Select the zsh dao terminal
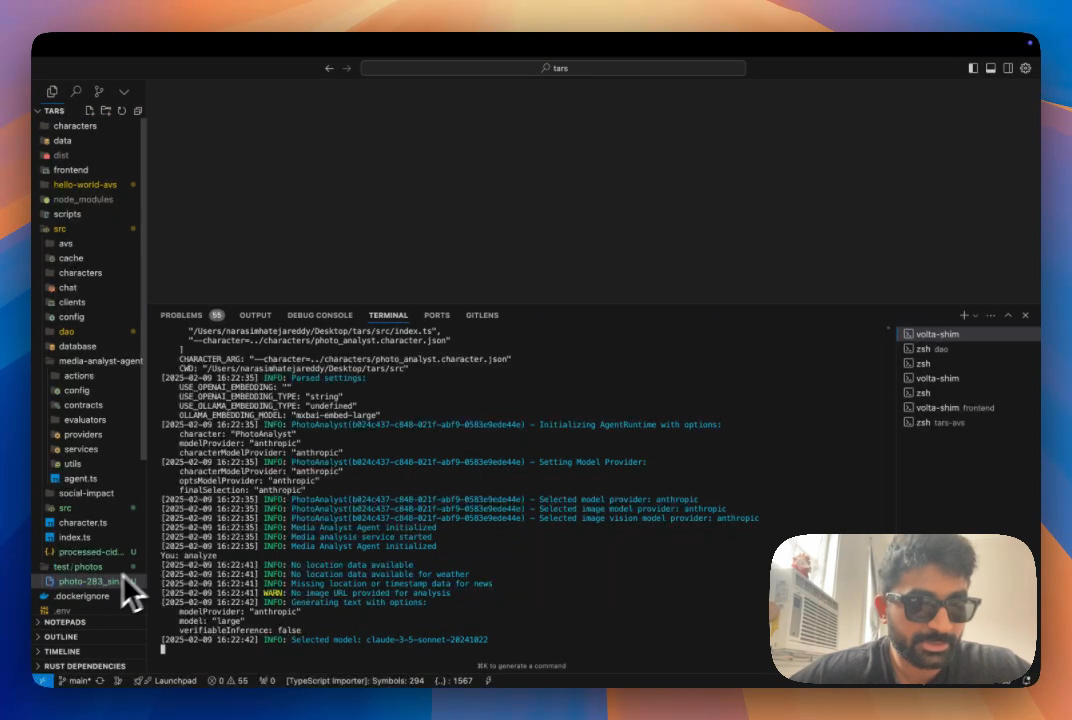This screenshot has width=1072, height=720. pos(968,349)
